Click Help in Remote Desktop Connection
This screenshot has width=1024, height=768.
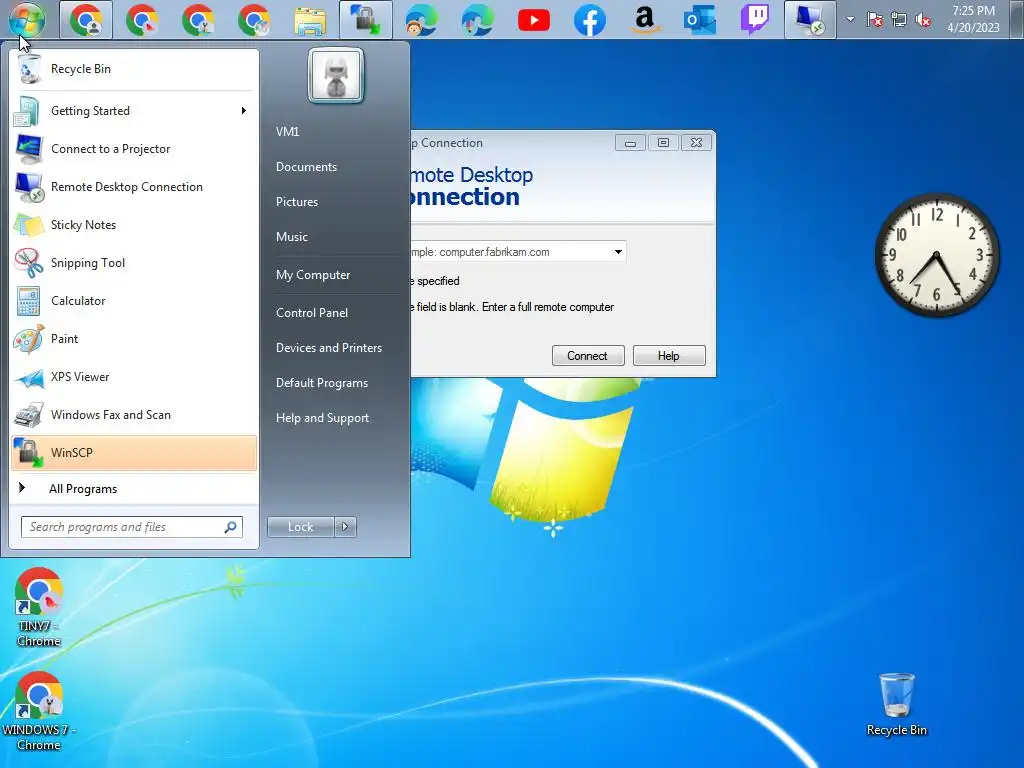(669, 356)
